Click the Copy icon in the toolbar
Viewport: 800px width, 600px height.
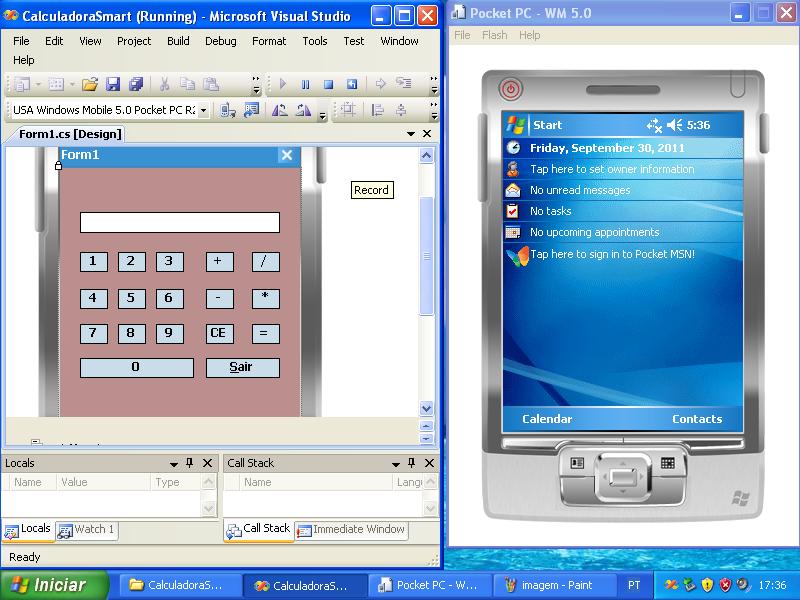point(188,84)
